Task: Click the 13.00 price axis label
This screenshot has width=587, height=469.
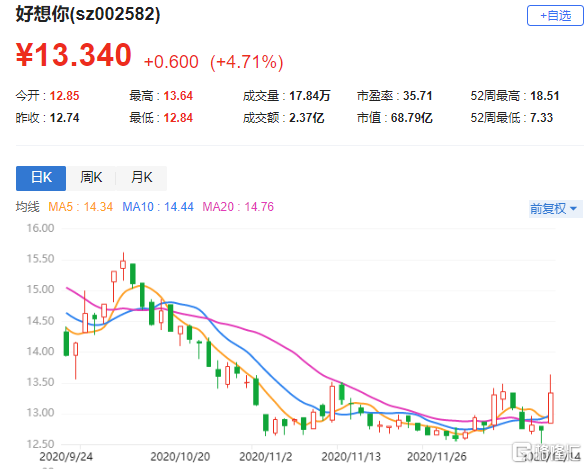Action: [40, 413]
